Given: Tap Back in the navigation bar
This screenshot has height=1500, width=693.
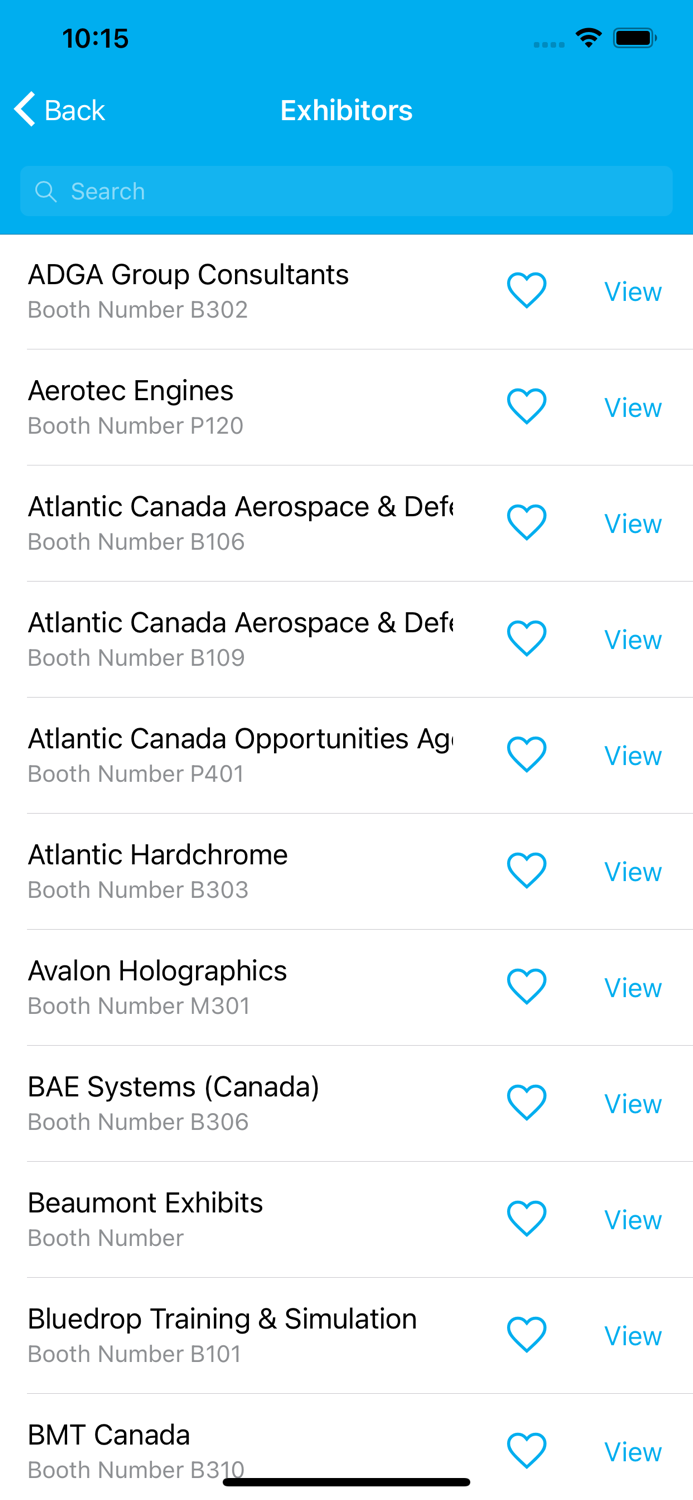Looking at the screenshot, I should [58, 110].
